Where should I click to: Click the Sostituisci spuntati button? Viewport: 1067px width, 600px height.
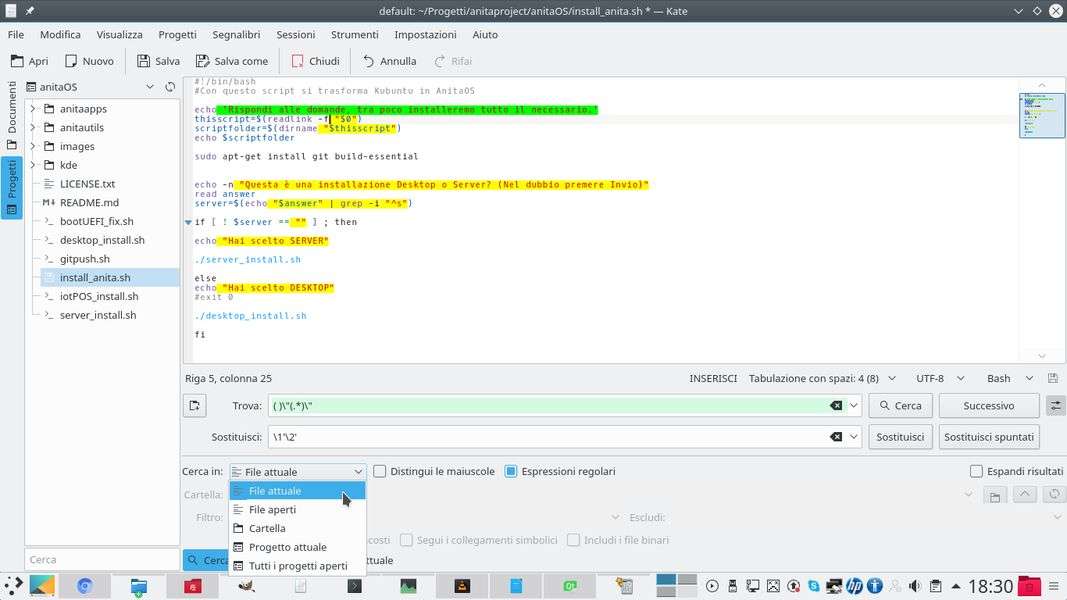989,437
